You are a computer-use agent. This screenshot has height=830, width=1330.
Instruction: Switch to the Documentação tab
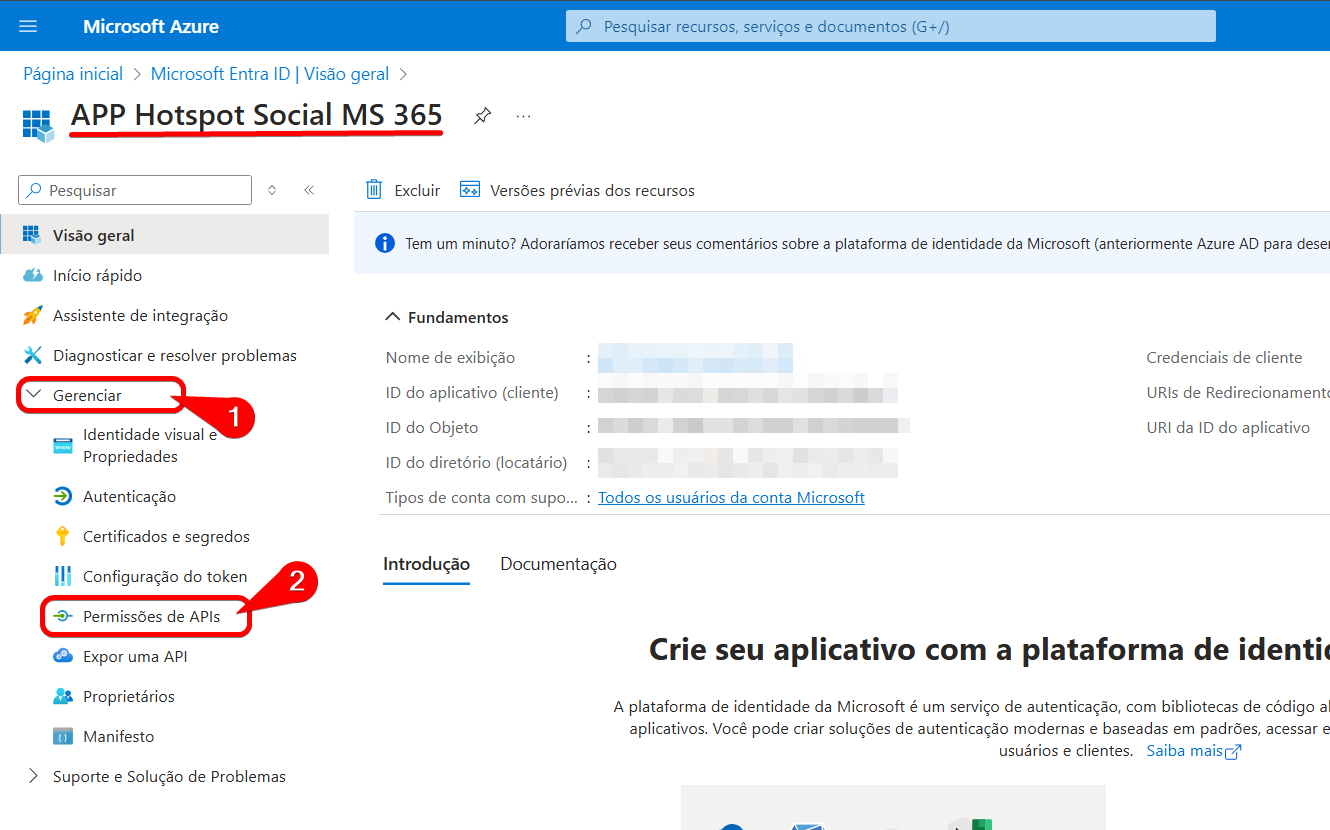coord(558,564)
